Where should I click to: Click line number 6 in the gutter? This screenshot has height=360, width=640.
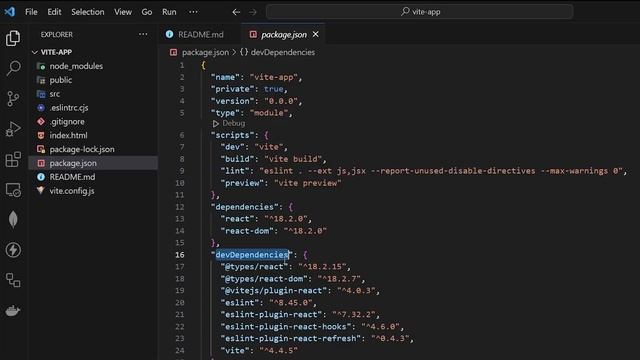pyautogui.click(x=182, y=135)
